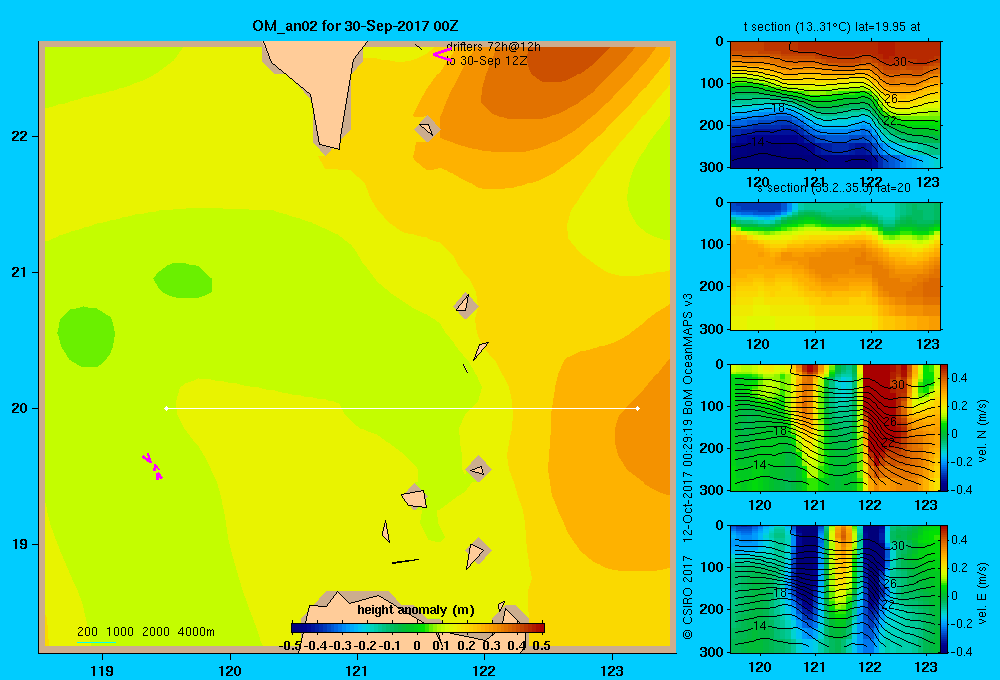1000x680 pixels.
Task: Click the longitude 119 axis label on main map
Action: click(x=102, y=670)
